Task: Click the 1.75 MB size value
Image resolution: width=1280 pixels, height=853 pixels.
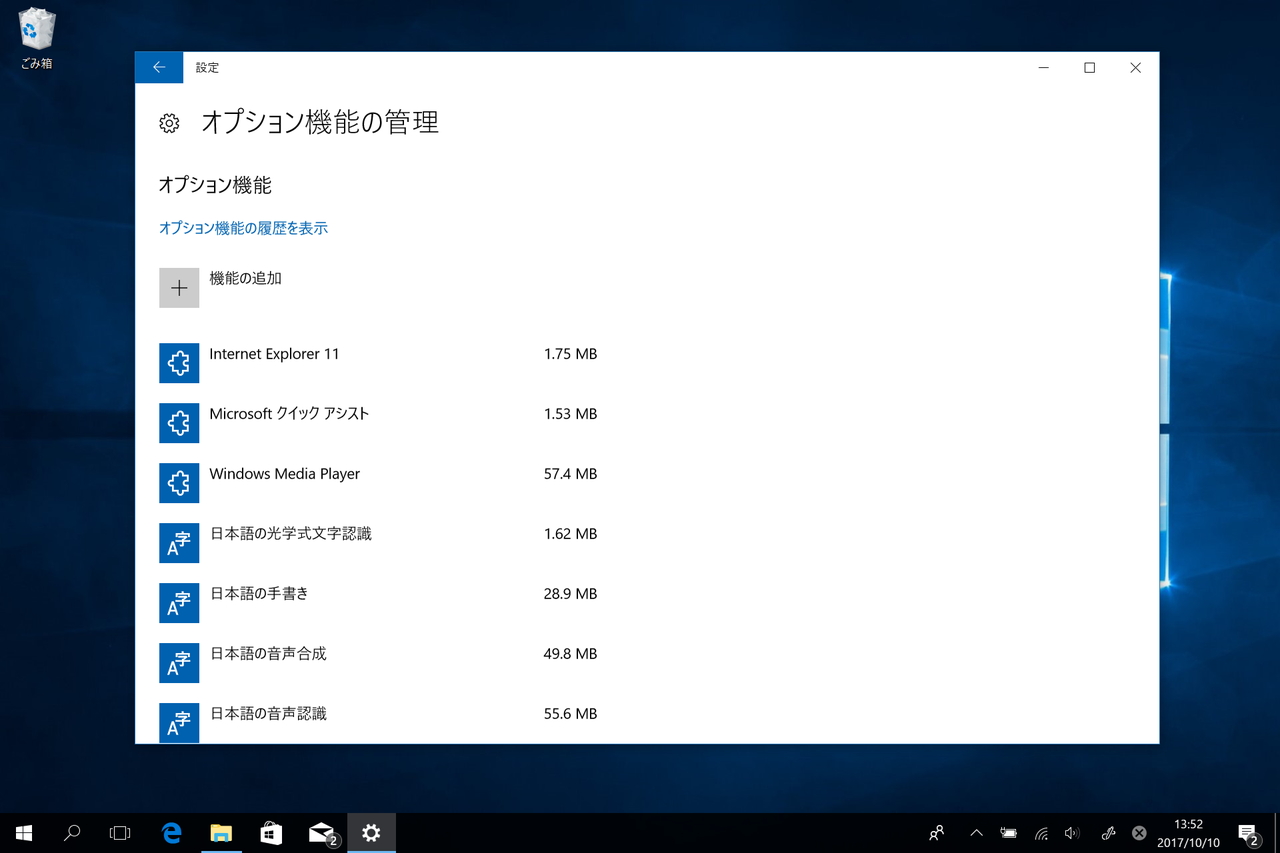Action: point(570,354)
